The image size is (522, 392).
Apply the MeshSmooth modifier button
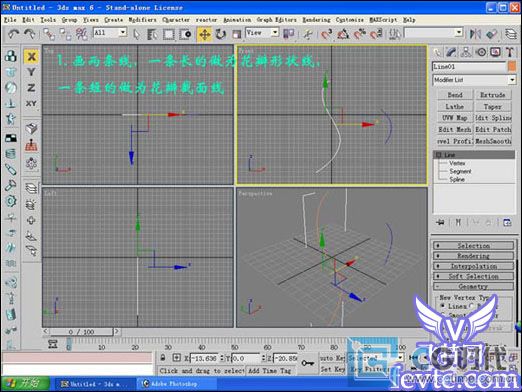click(493, 141)
